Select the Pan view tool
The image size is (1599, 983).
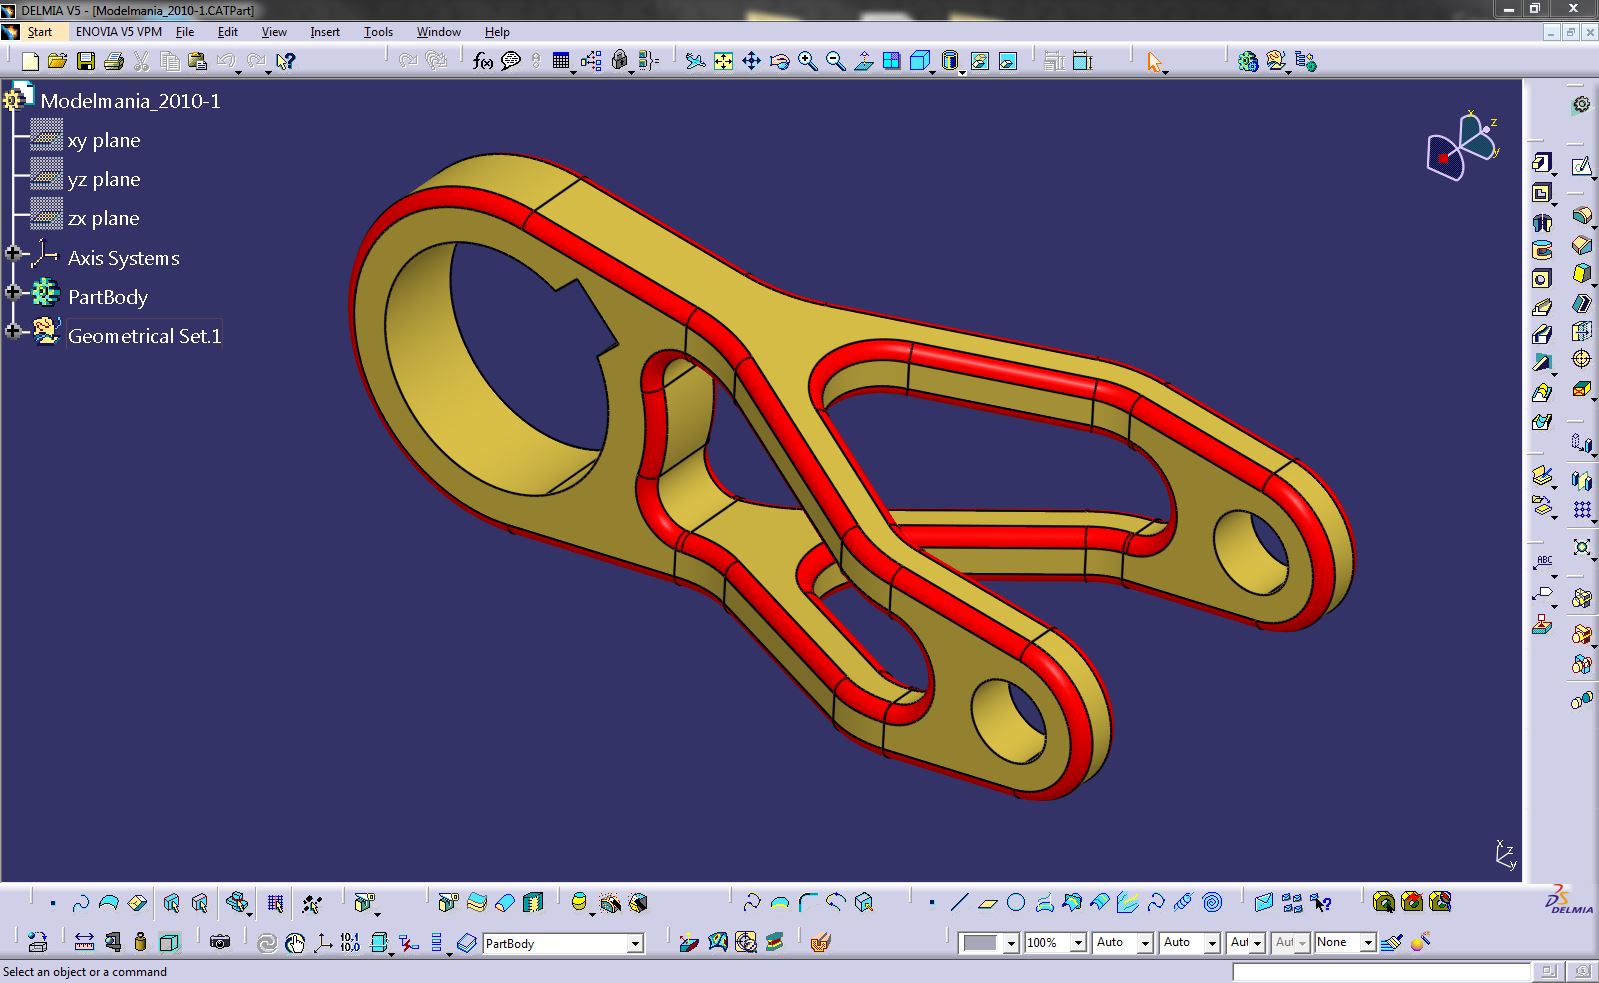(x=751, y=61)
